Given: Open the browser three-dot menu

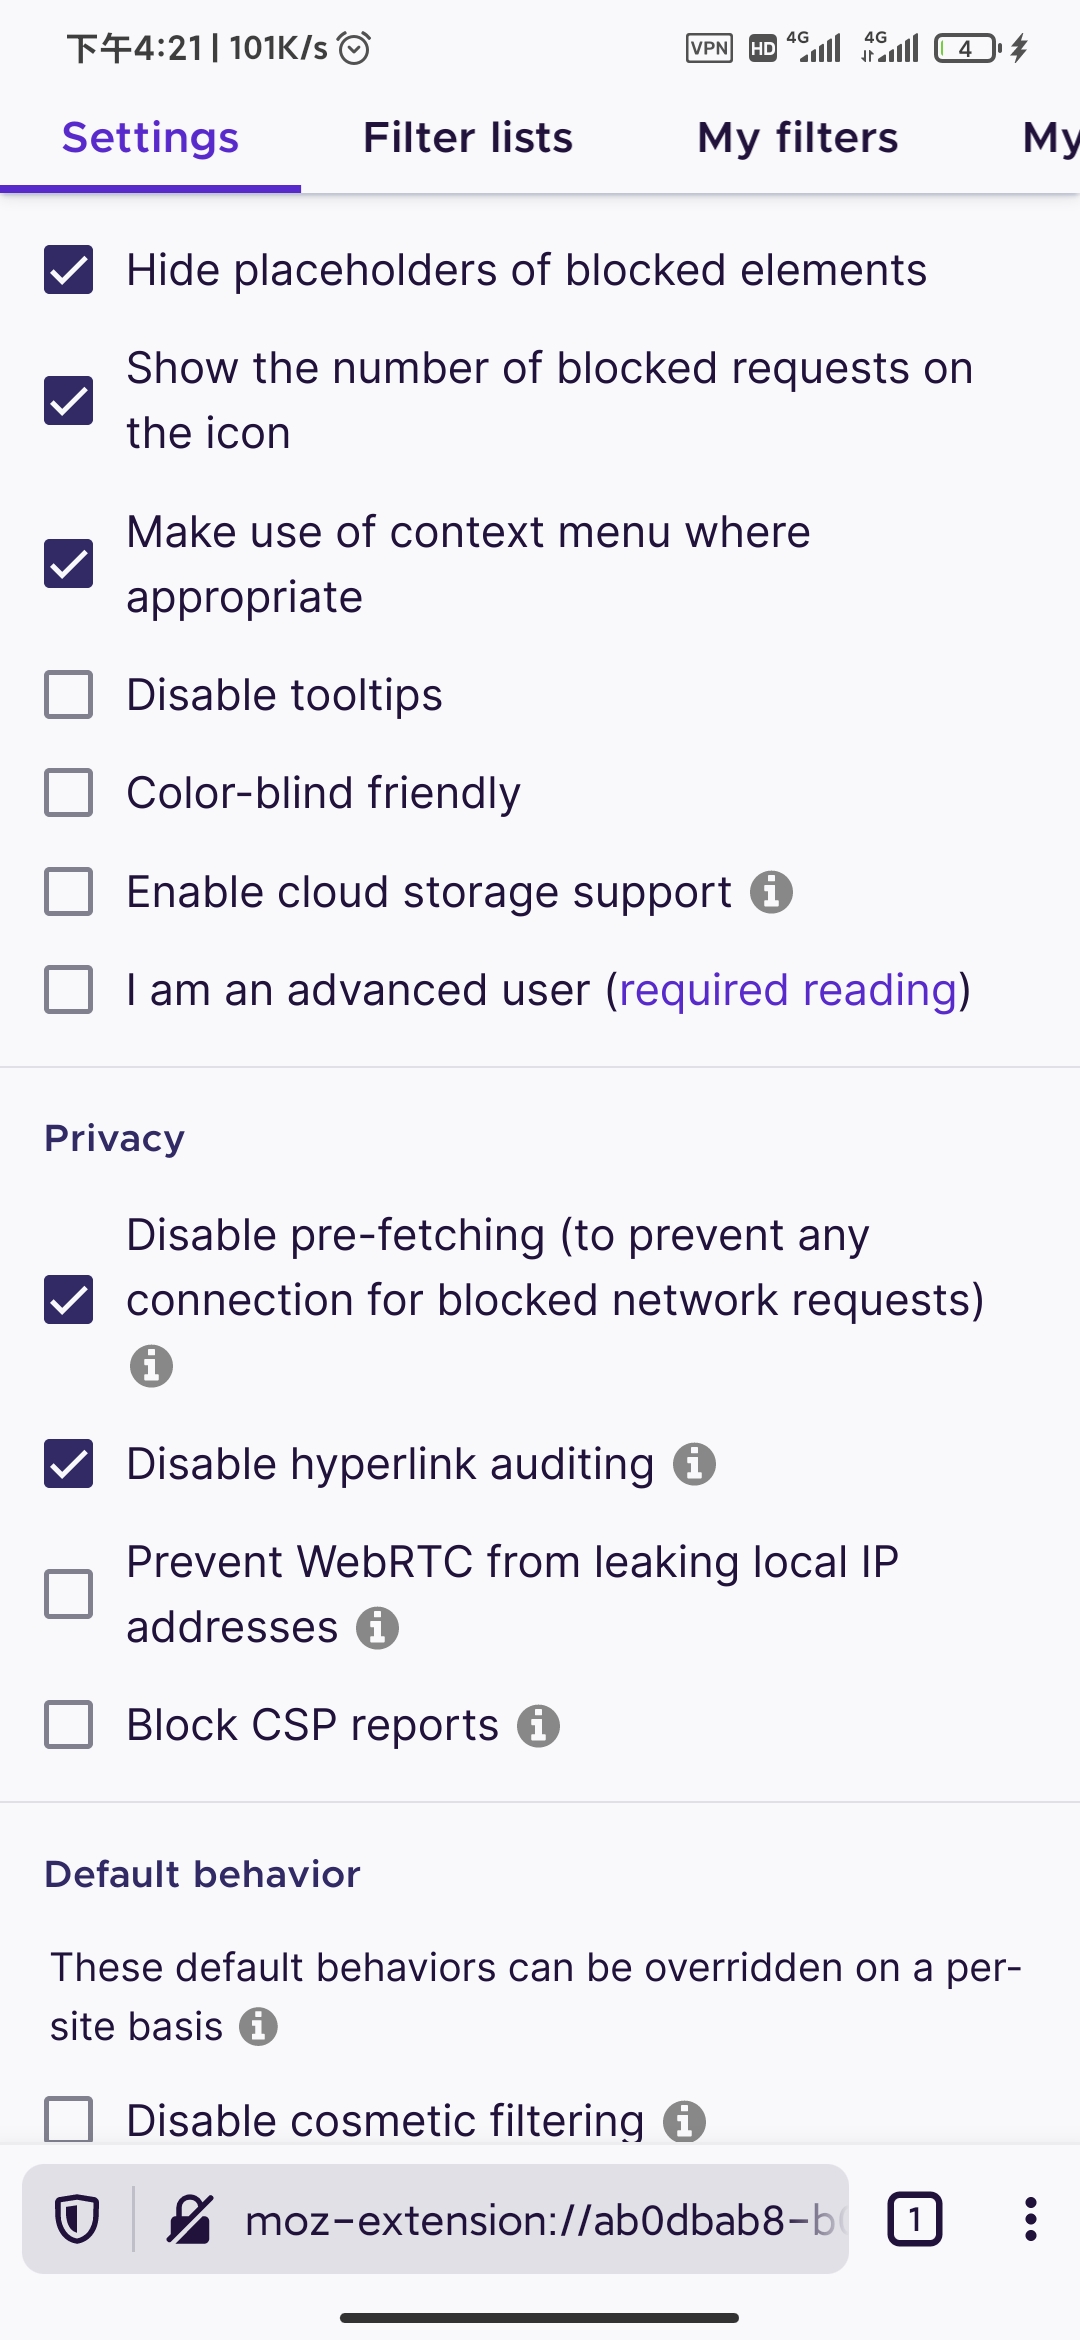Looking at the screenshot, I should [x=1029, y=2219].
